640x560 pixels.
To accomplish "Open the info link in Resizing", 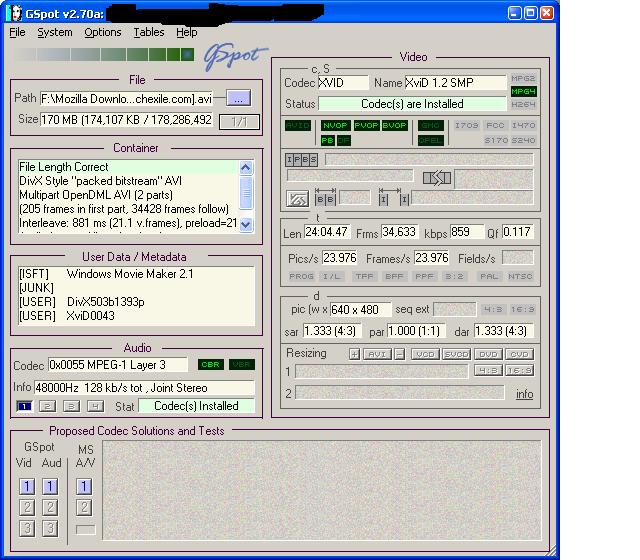I will coord(524,394).
